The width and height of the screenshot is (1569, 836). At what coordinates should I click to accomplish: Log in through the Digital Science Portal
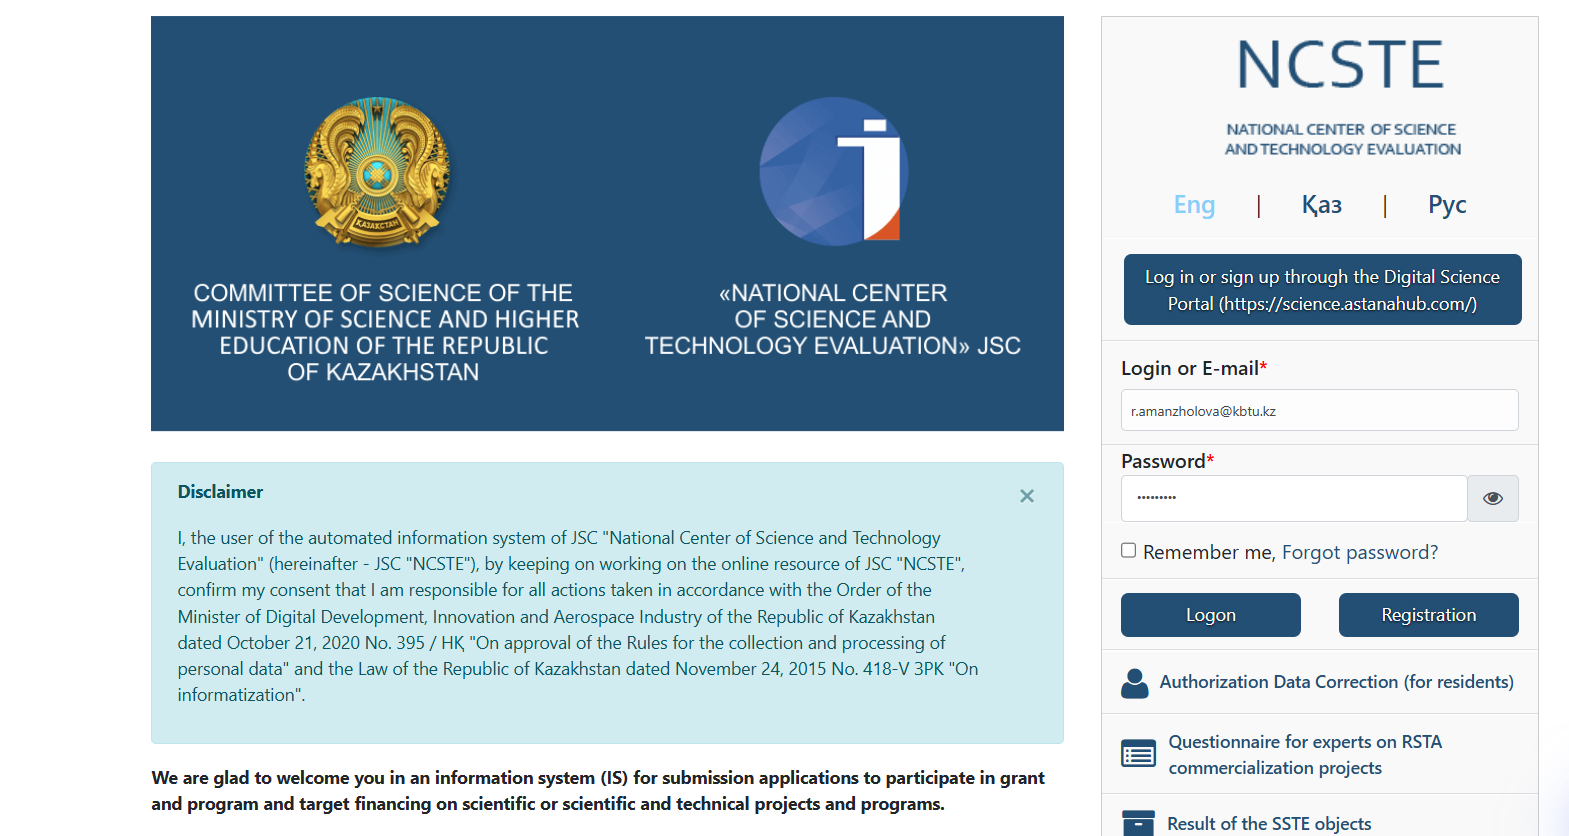coord(1322,290)
